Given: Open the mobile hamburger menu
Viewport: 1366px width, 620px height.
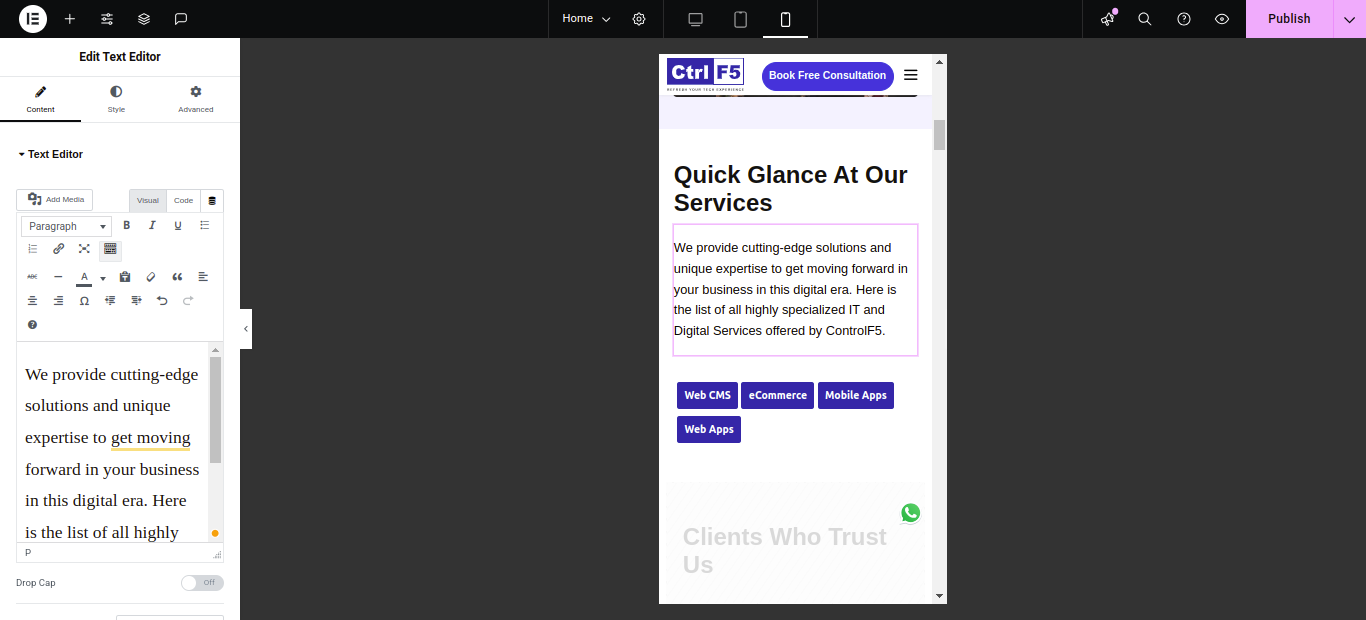Looking at the screenshot, I should 910,75.
